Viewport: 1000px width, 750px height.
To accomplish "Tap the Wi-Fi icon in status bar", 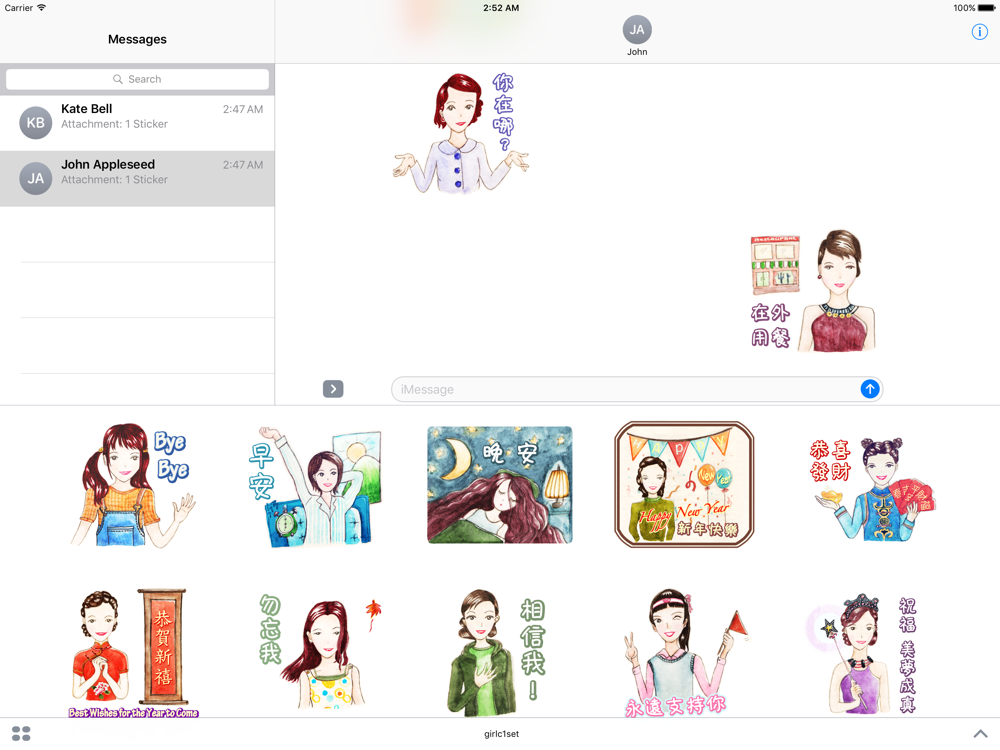I will pos(41,8).
